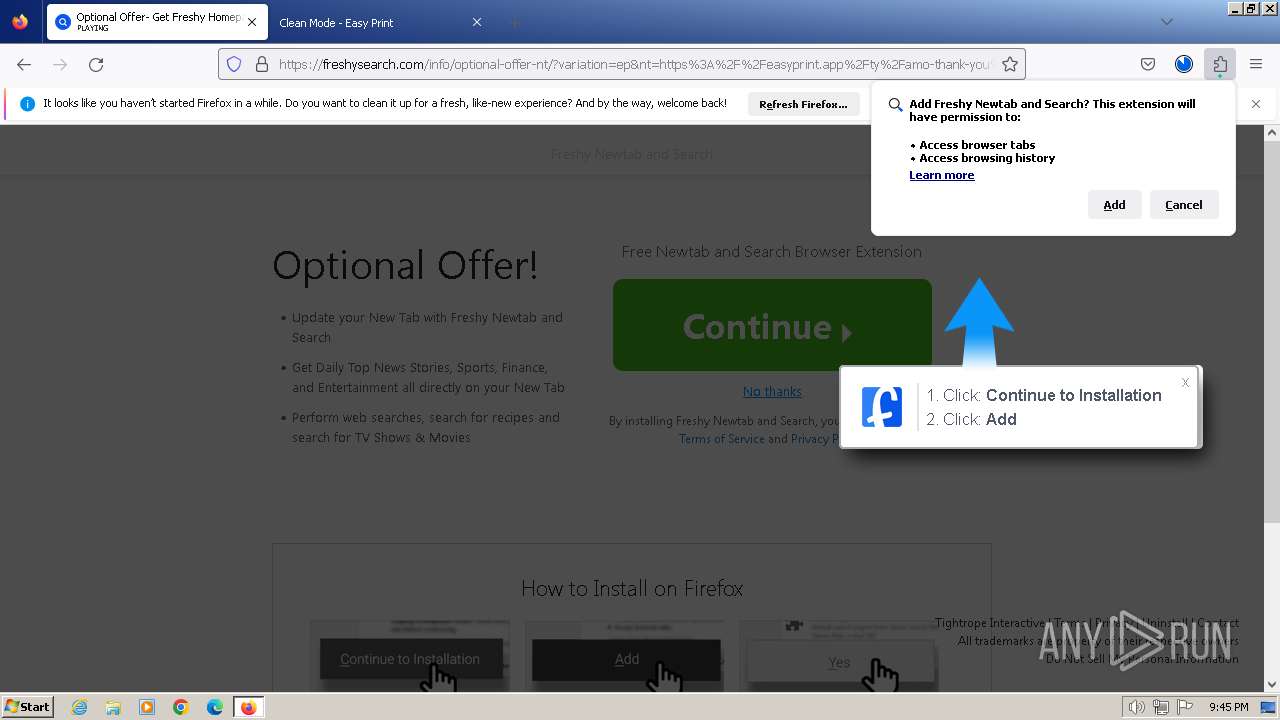
Task: Switch to the Optional Offer tab
Action: click(x=157, y=22)
